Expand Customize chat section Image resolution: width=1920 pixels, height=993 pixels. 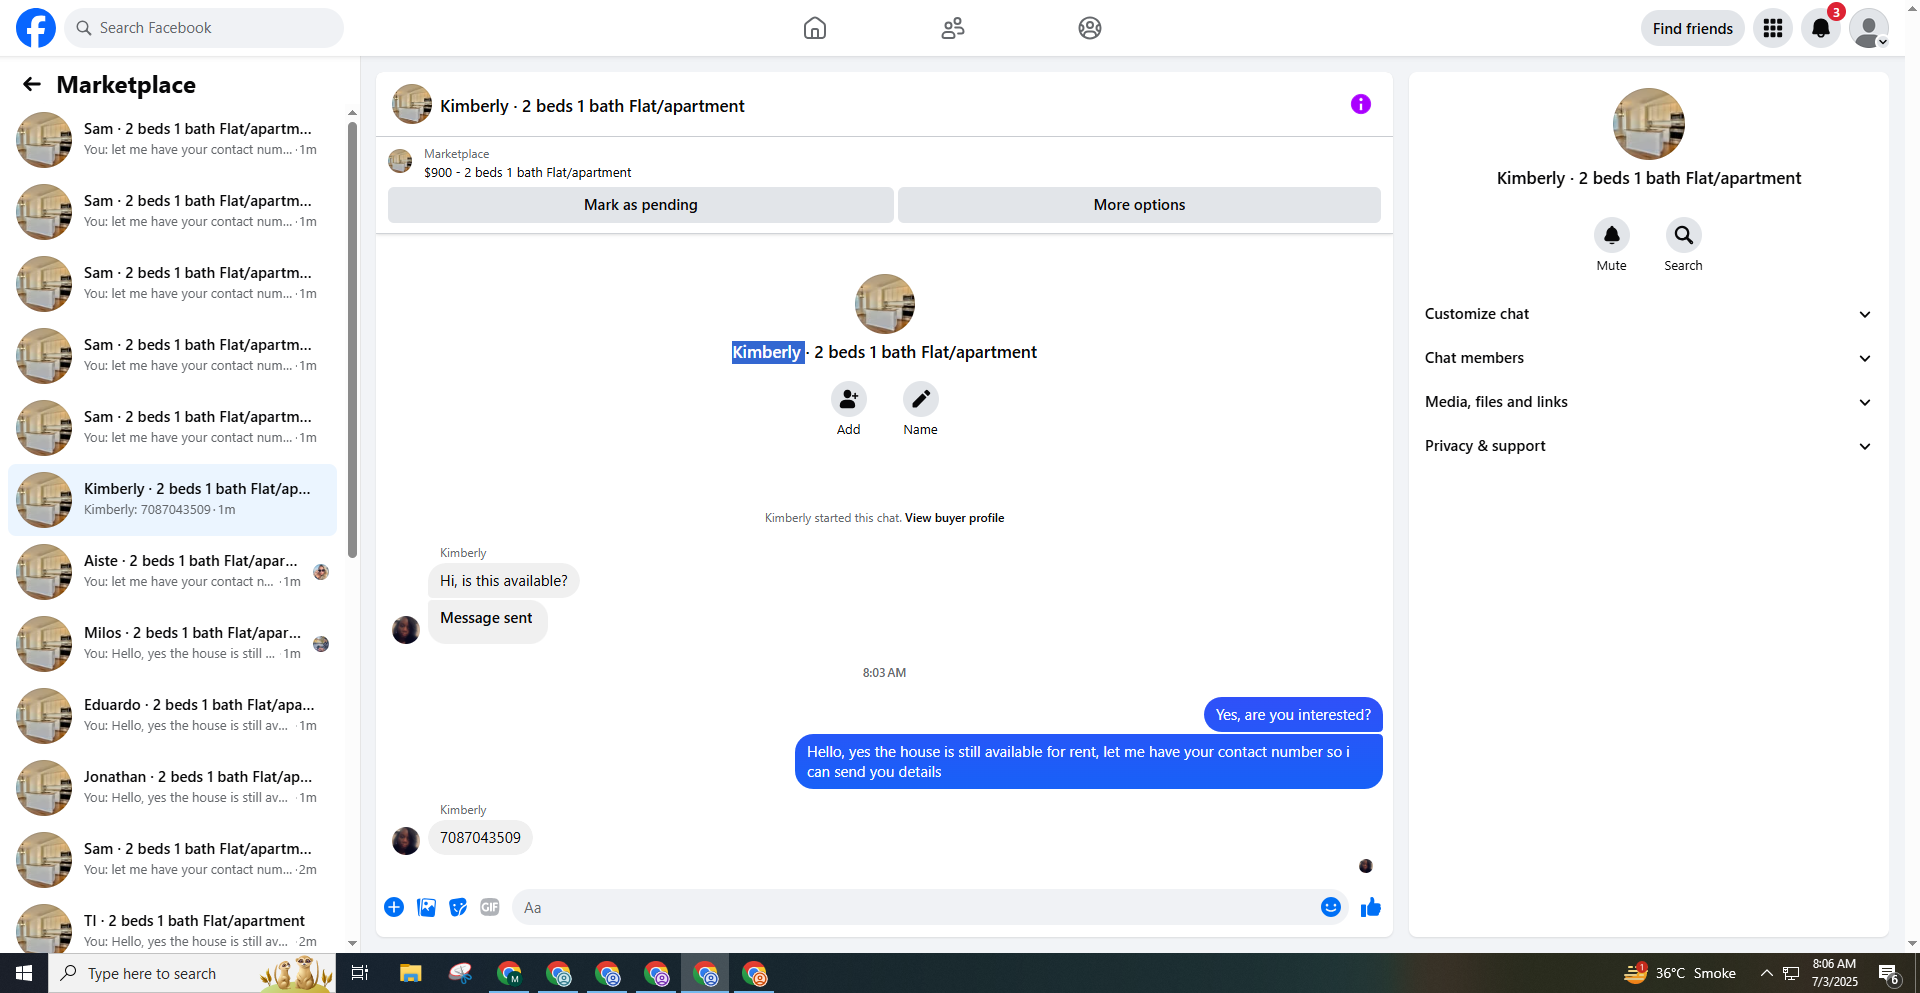1648,314
